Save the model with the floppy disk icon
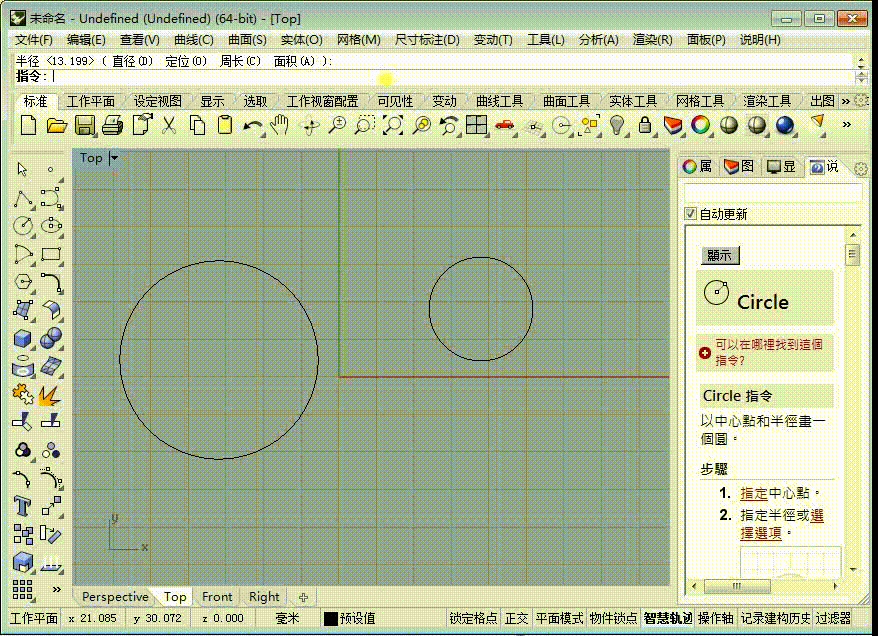This screenshot has width=878, height=636. click(85, 125)
